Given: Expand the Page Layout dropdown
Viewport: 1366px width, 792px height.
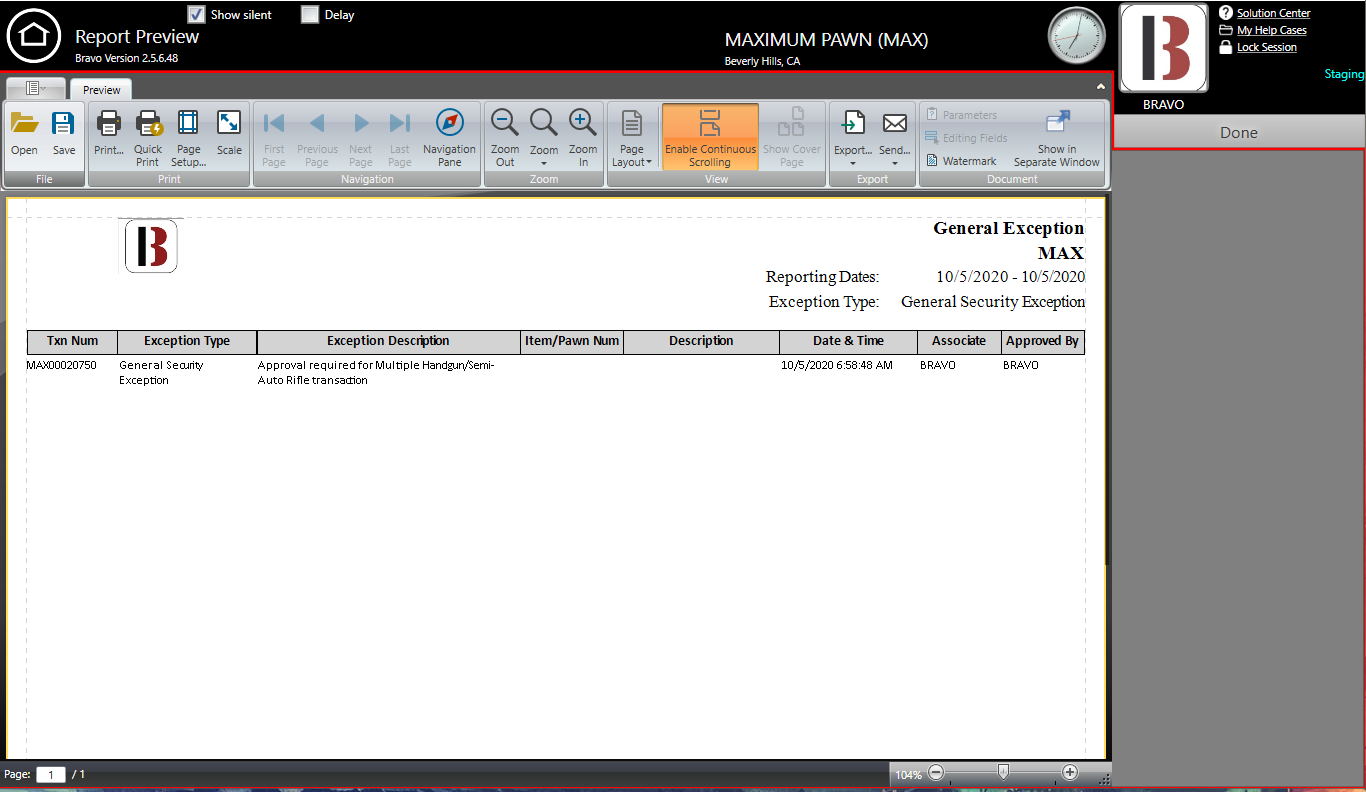Looking at the screenshot, I should tap(632, 138).
